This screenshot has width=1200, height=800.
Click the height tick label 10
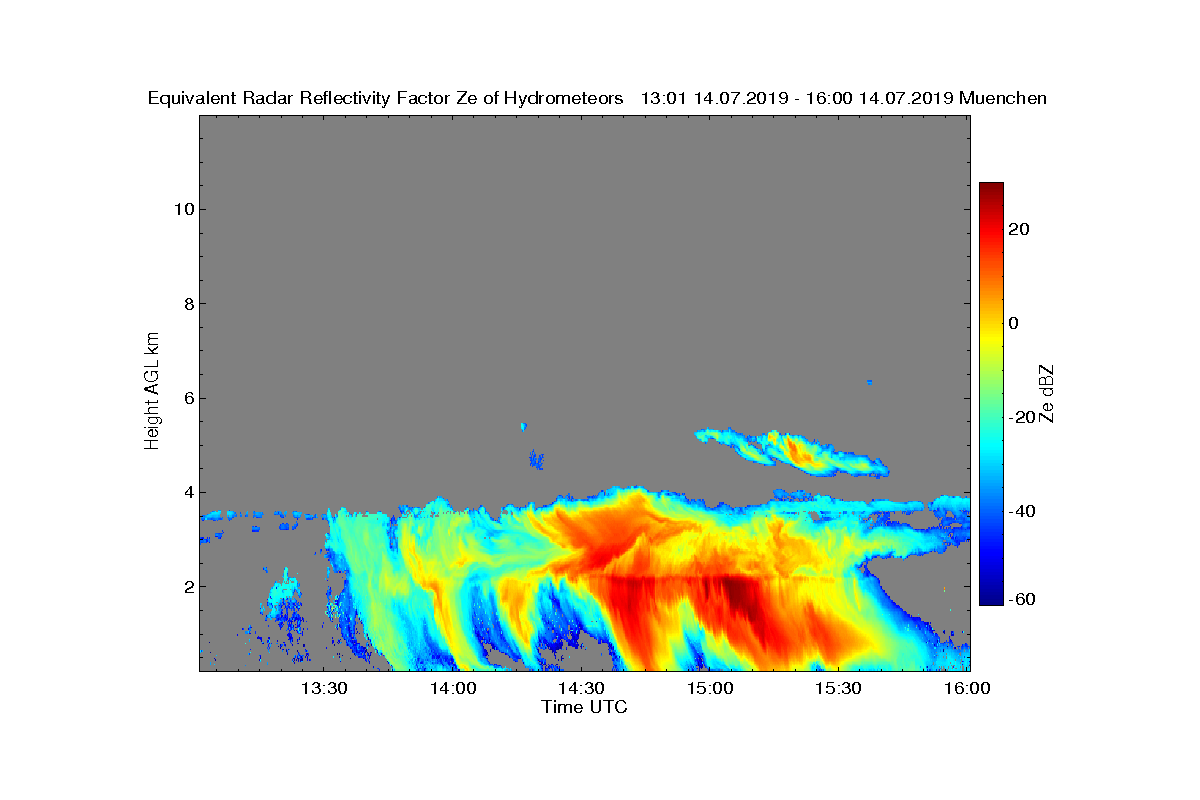coord(182,209)
